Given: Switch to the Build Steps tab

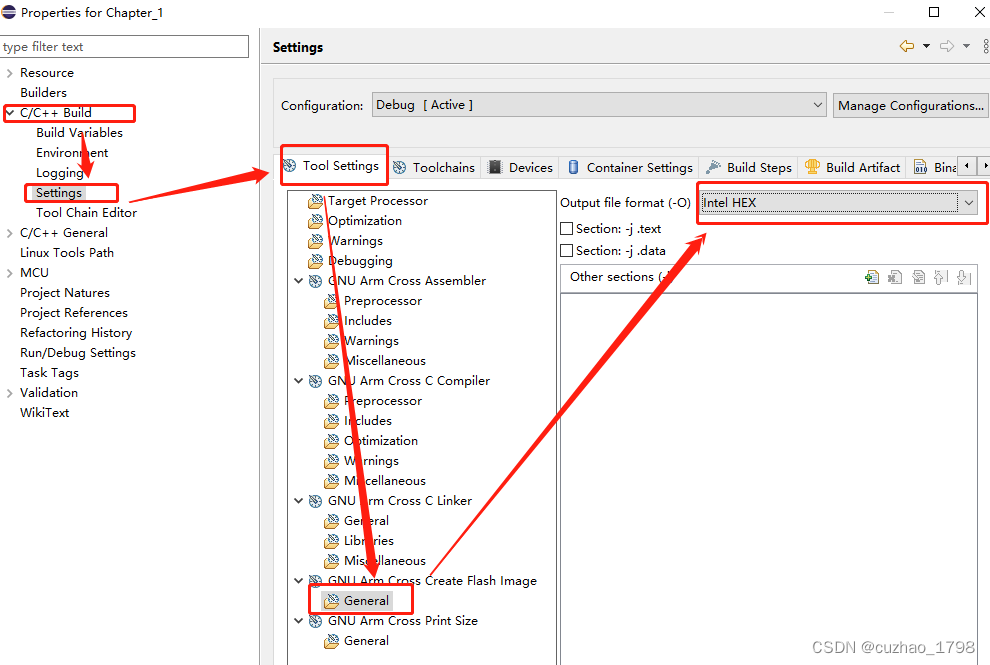Looking at the screenshot, I should (x=749, y=167).
